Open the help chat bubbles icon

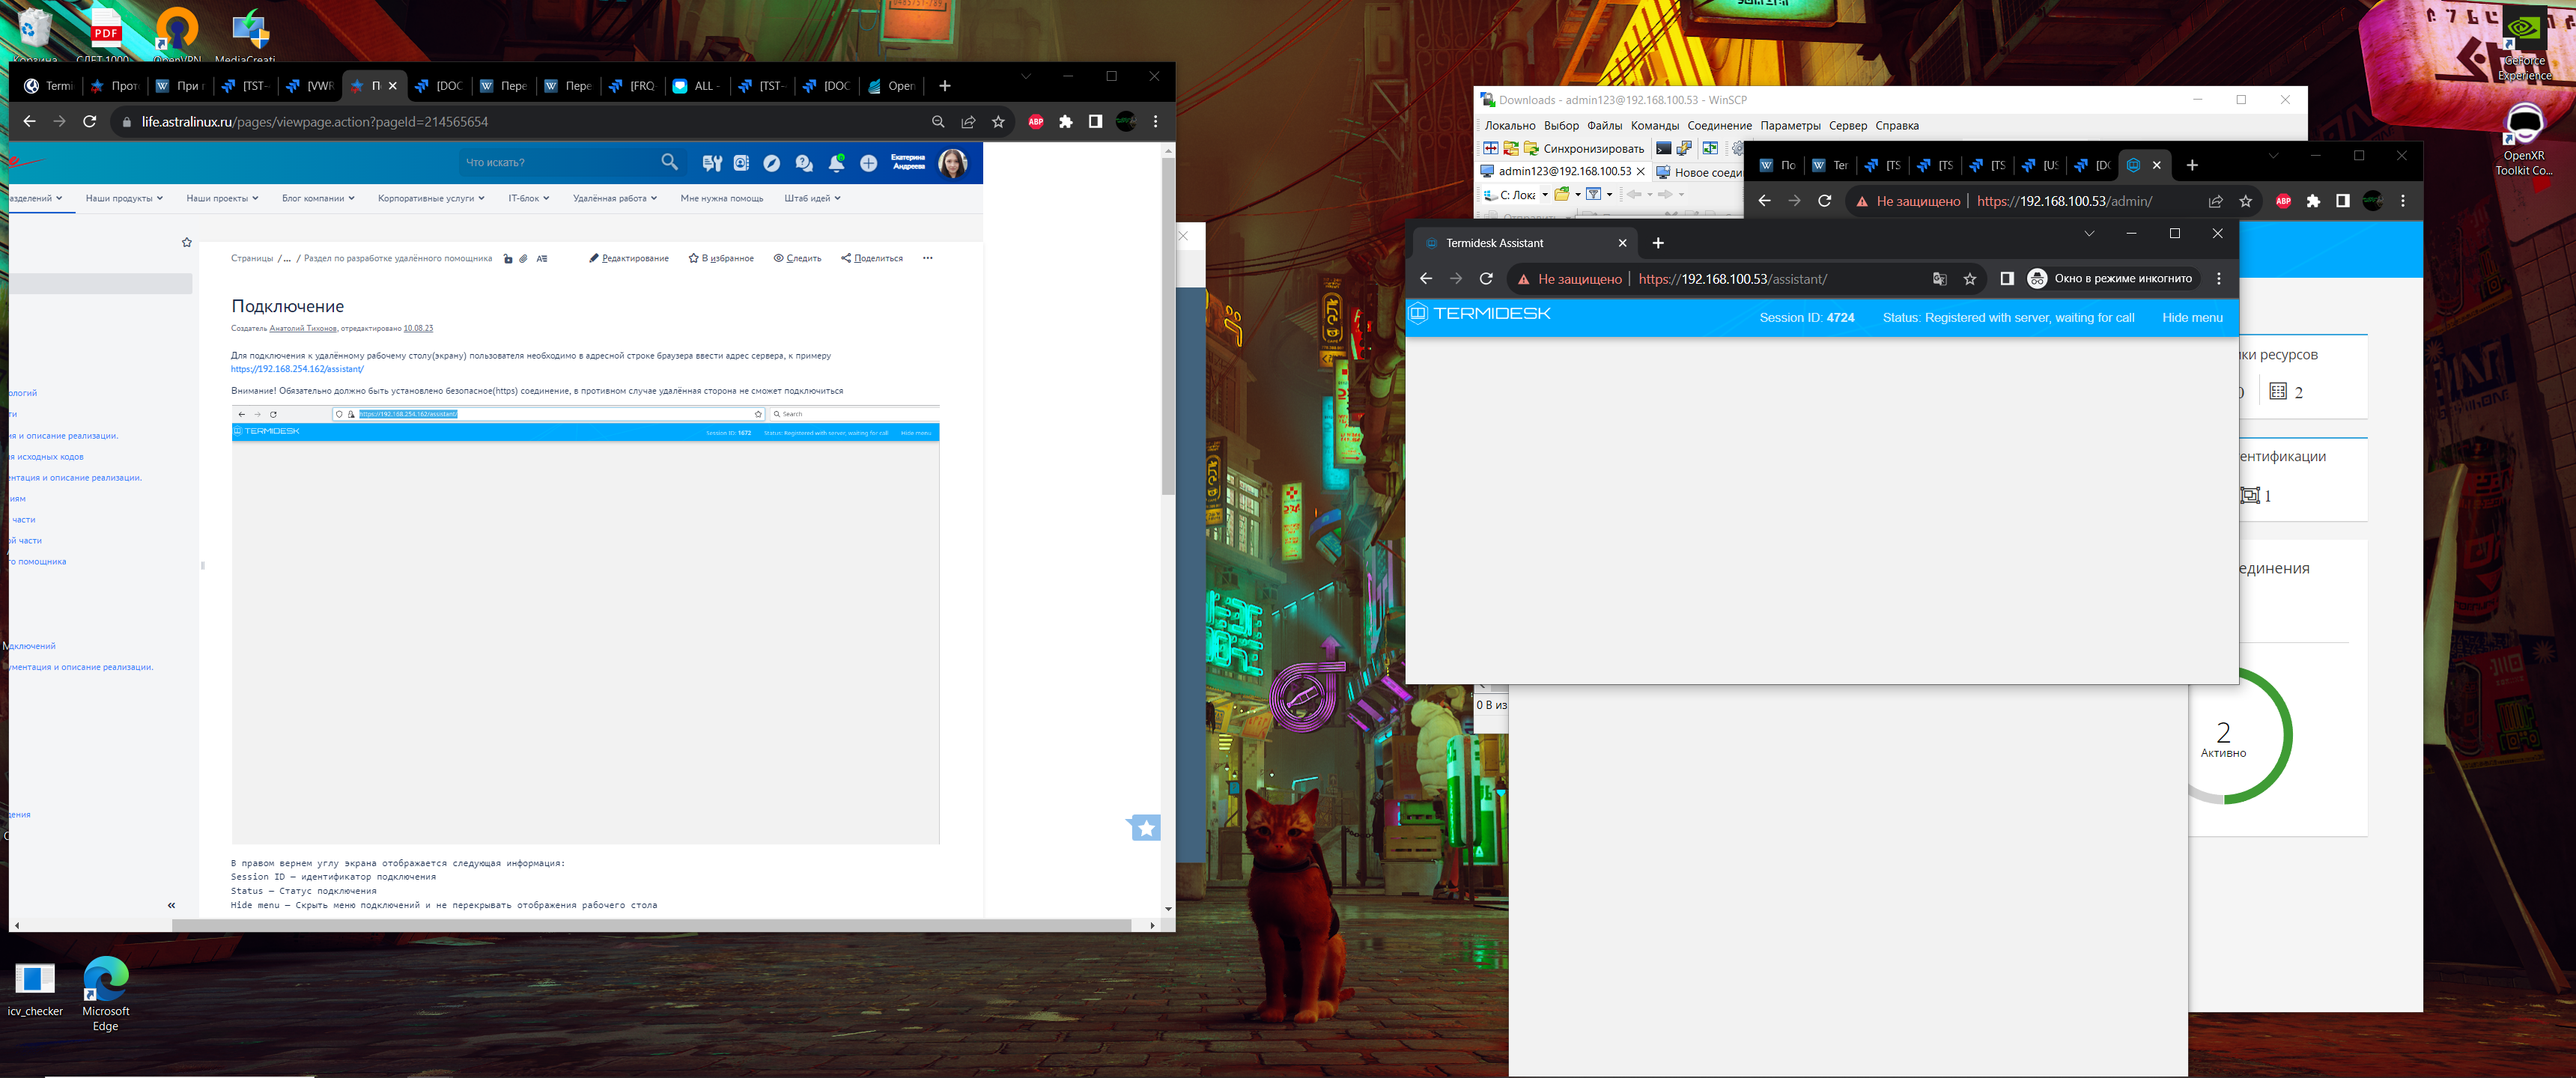click(x=804, y=163)
